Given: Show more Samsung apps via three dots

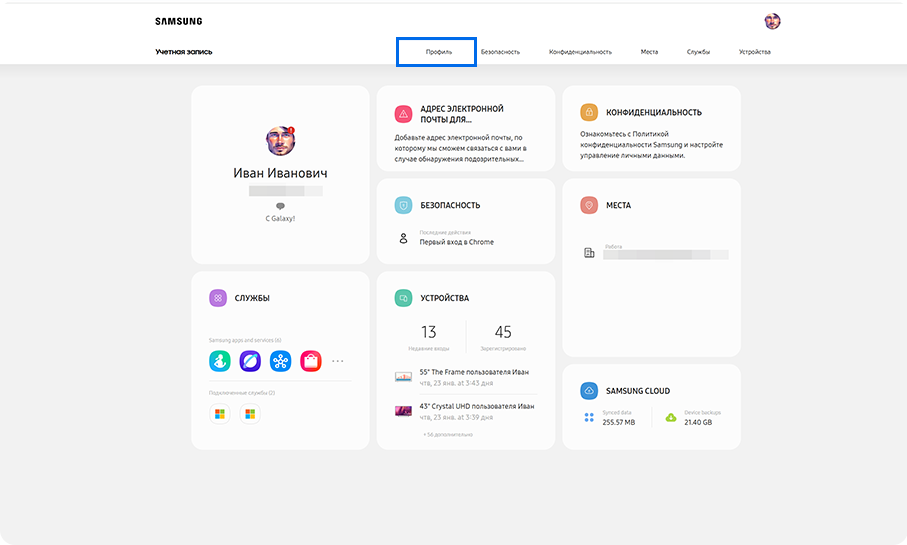Looking at the screenshot, I should (x=338, y=361).
